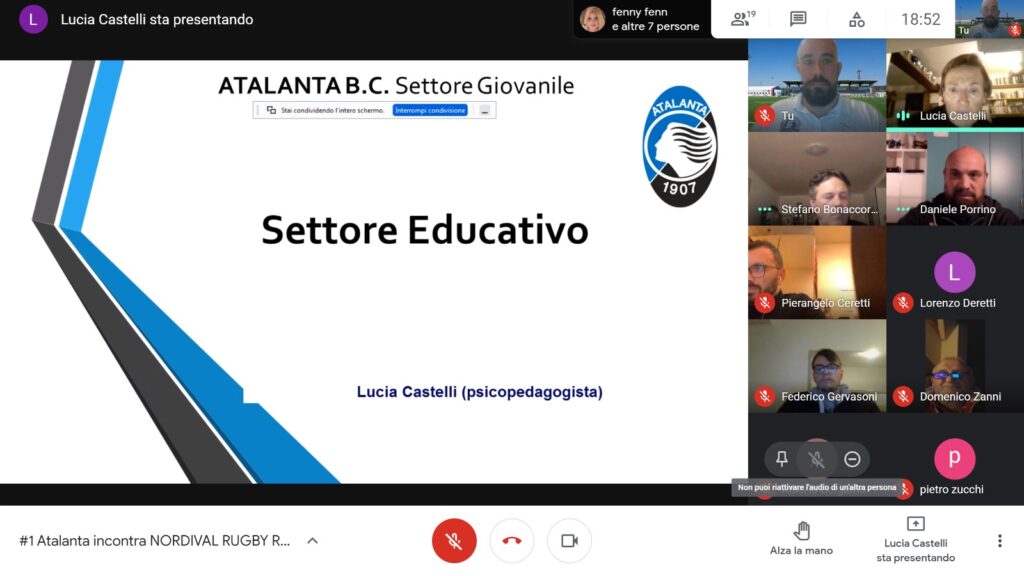Click the Atalanta 1907 crest on the slide
This screenshot has height=576, width=1024.
[679, 146]
